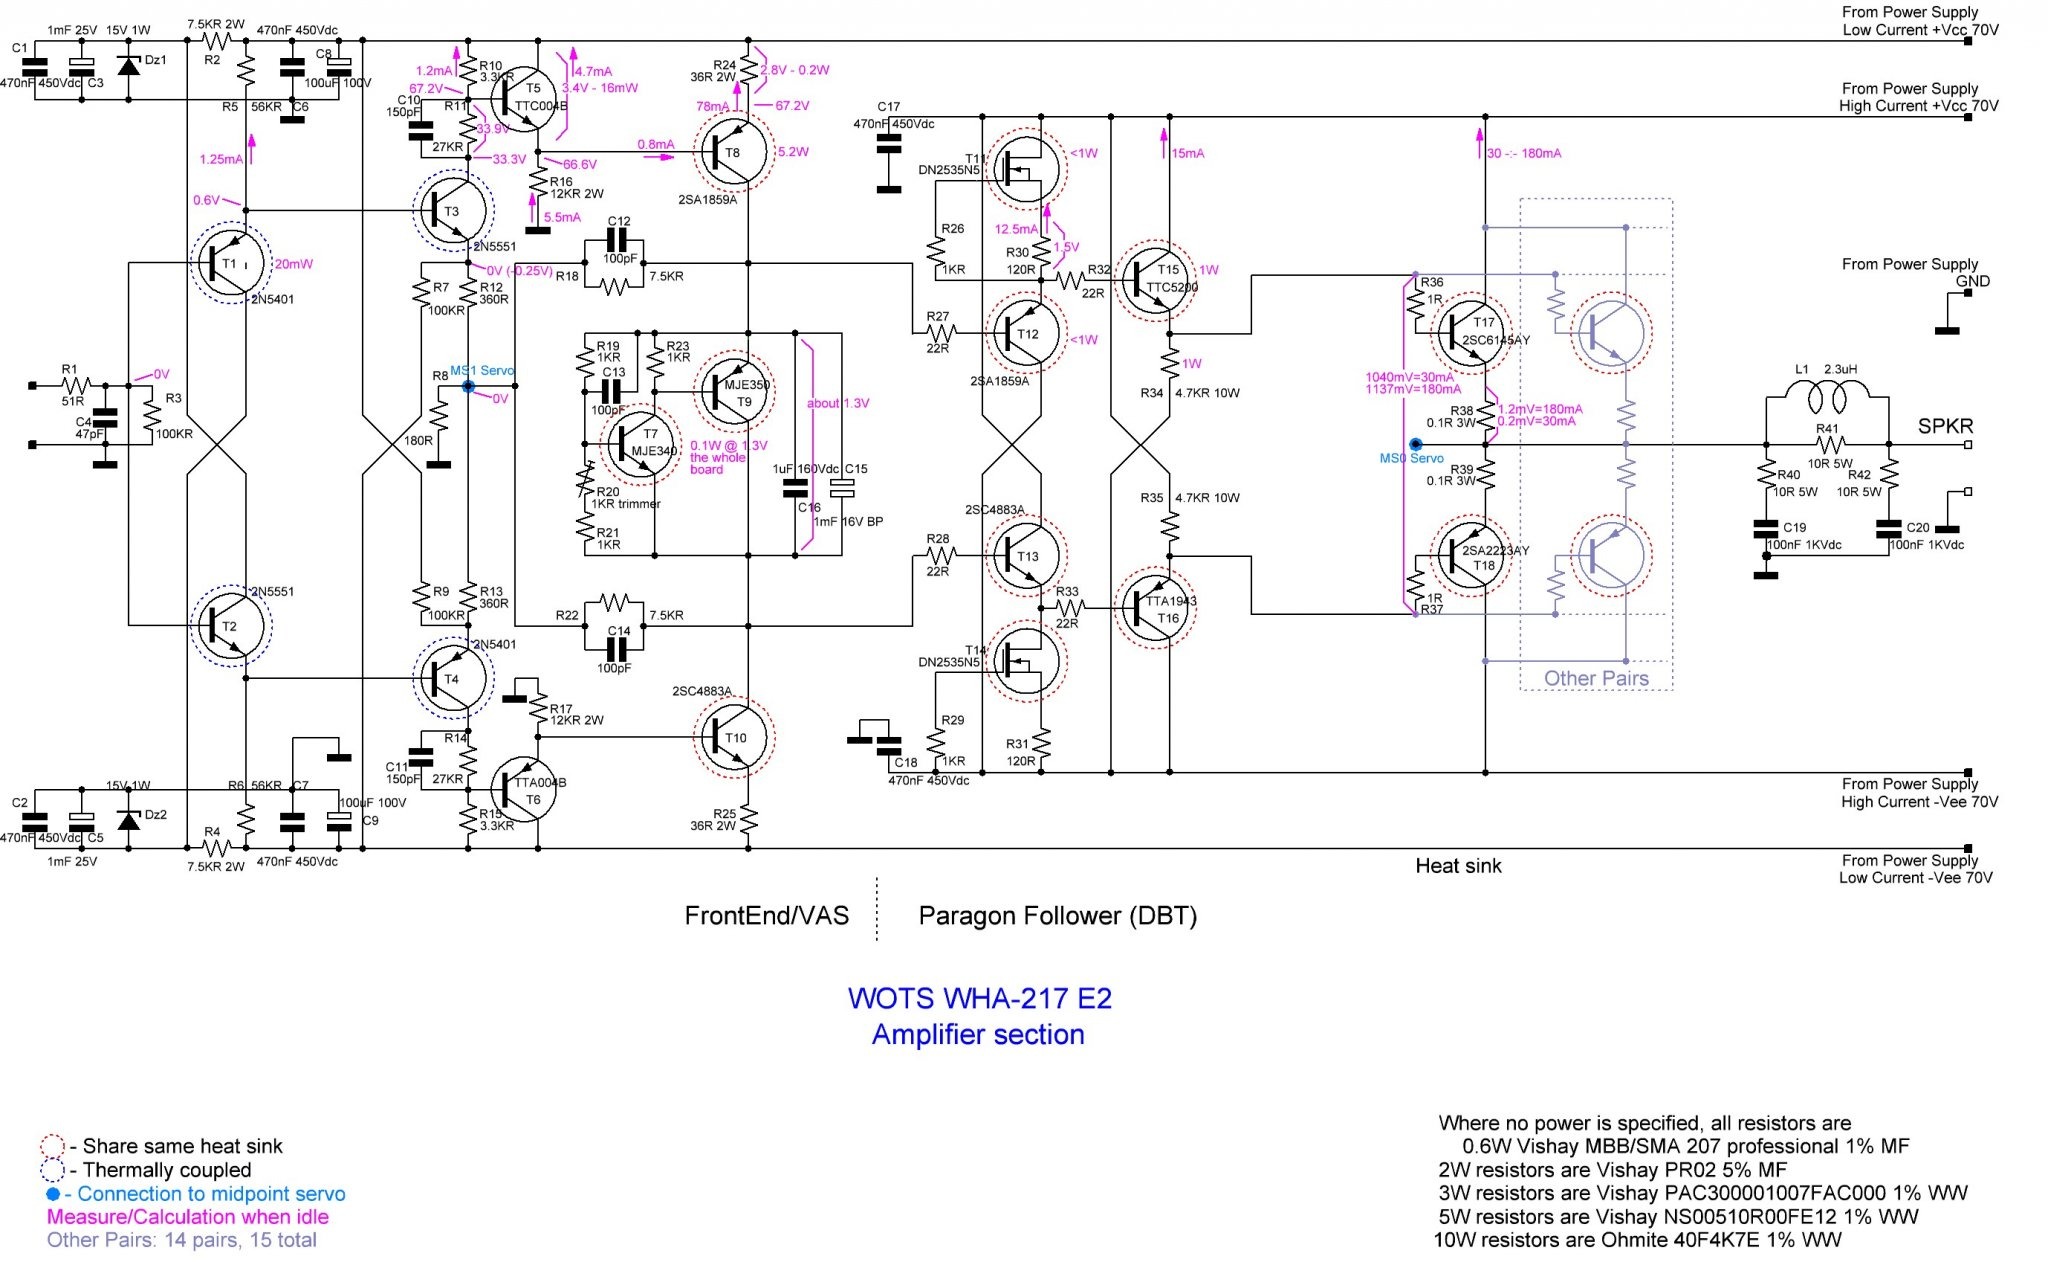Click the L1 2.3uH inductor
The width and height of the screenshot is (2048, 1288).
coord(1827,398)
